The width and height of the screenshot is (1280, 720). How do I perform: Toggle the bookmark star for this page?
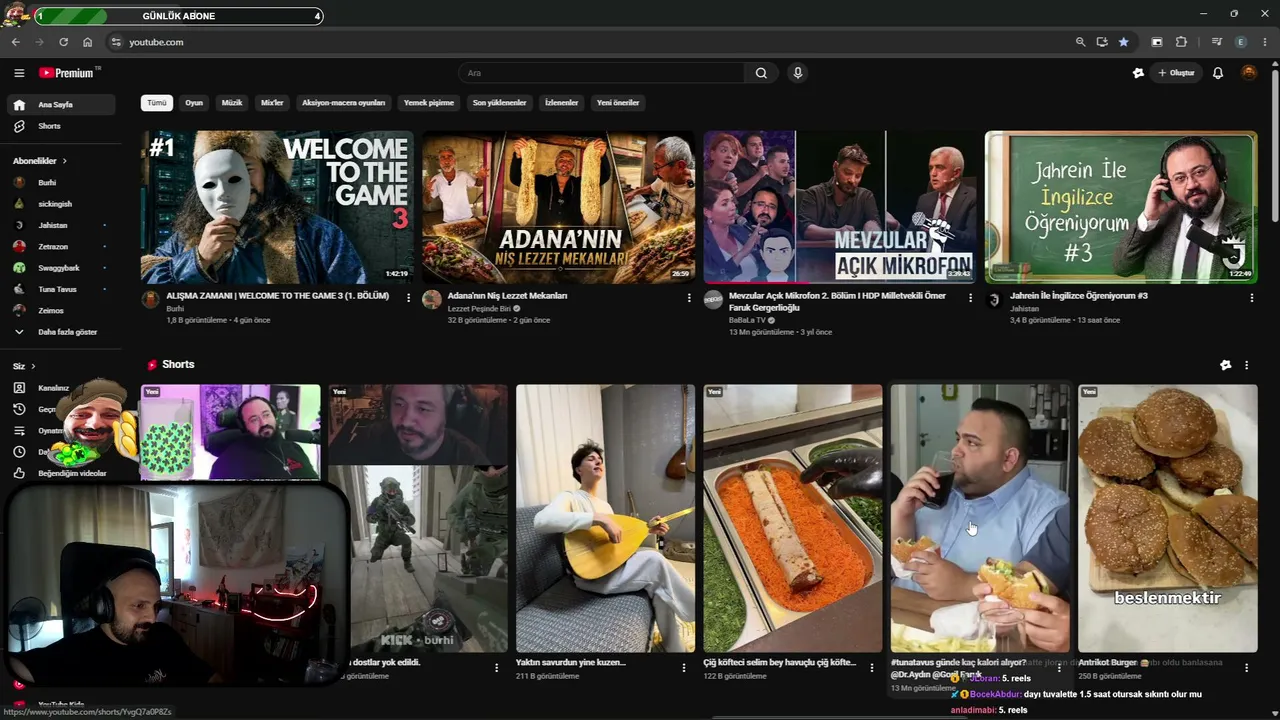(x=1124, y=42)
